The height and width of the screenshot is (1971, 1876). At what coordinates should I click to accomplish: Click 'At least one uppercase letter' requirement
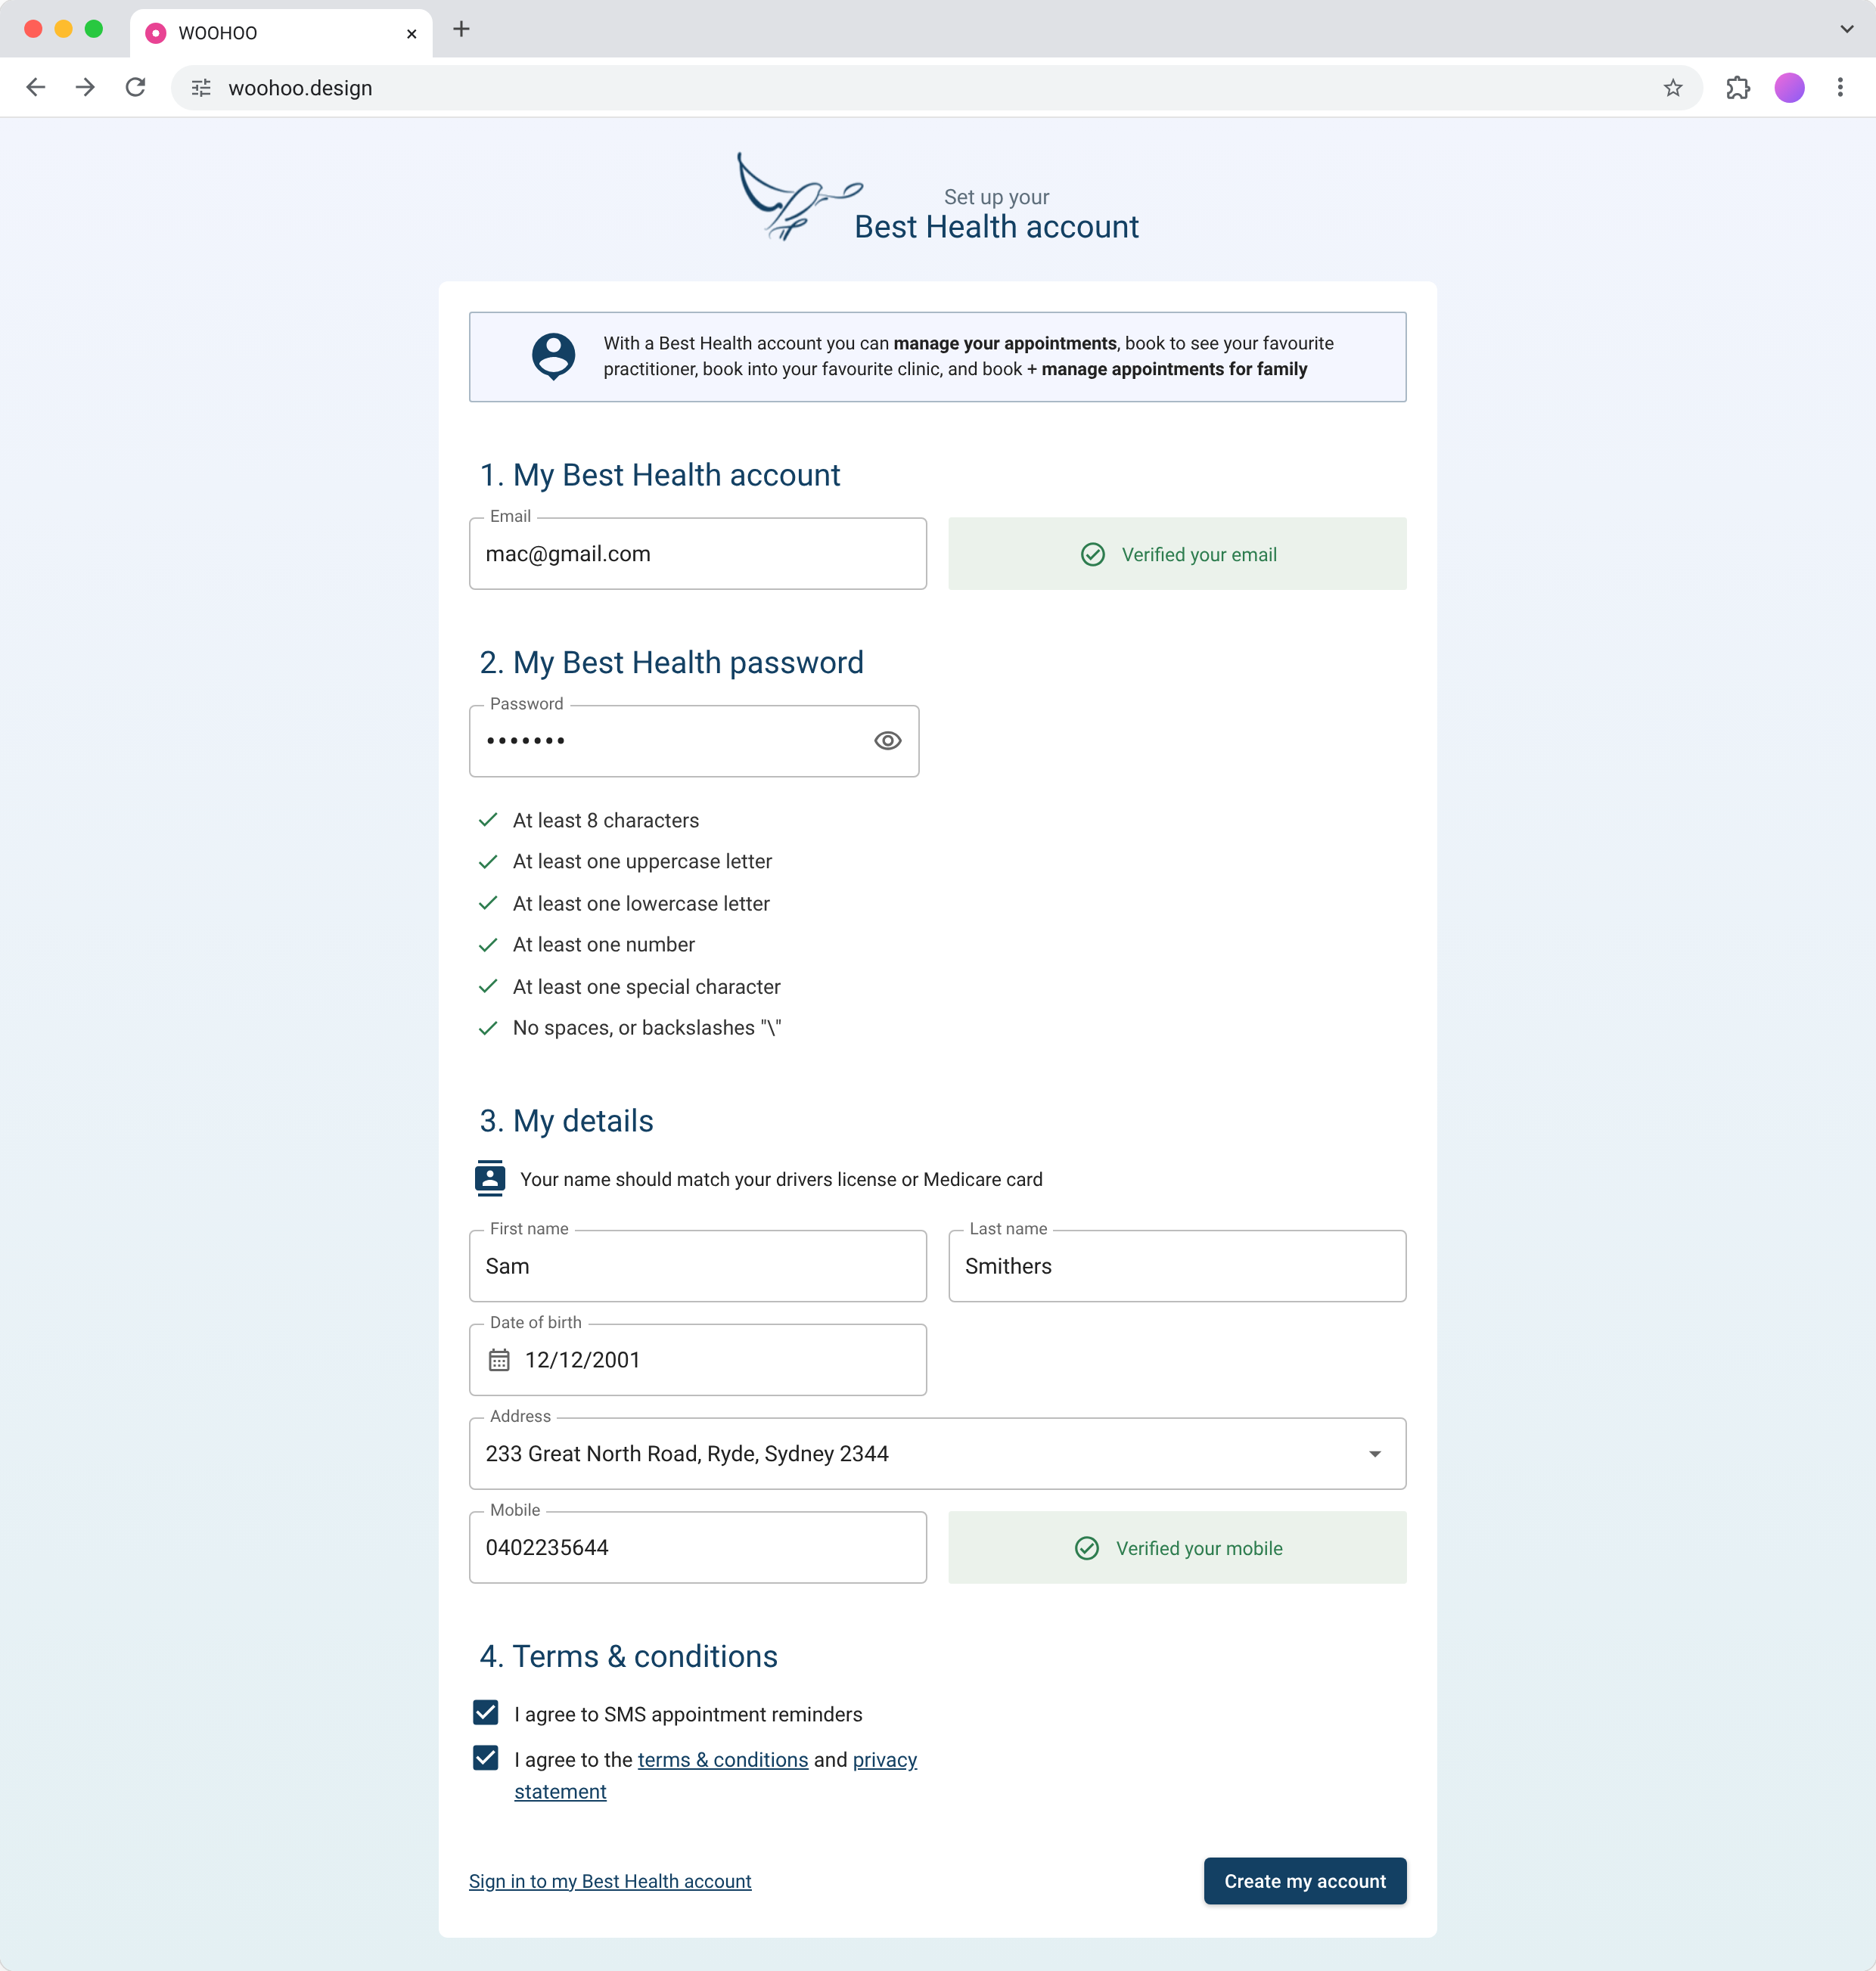point(642,861)
